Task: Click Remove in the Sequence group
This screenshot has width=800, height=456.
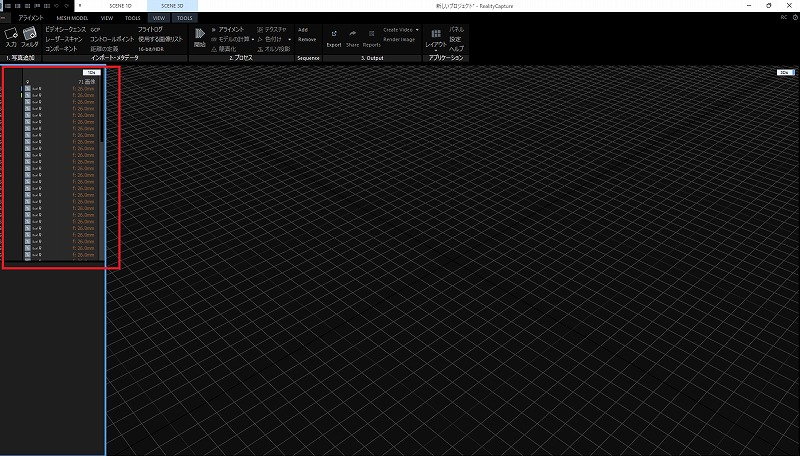Action: tap(307, 39)
